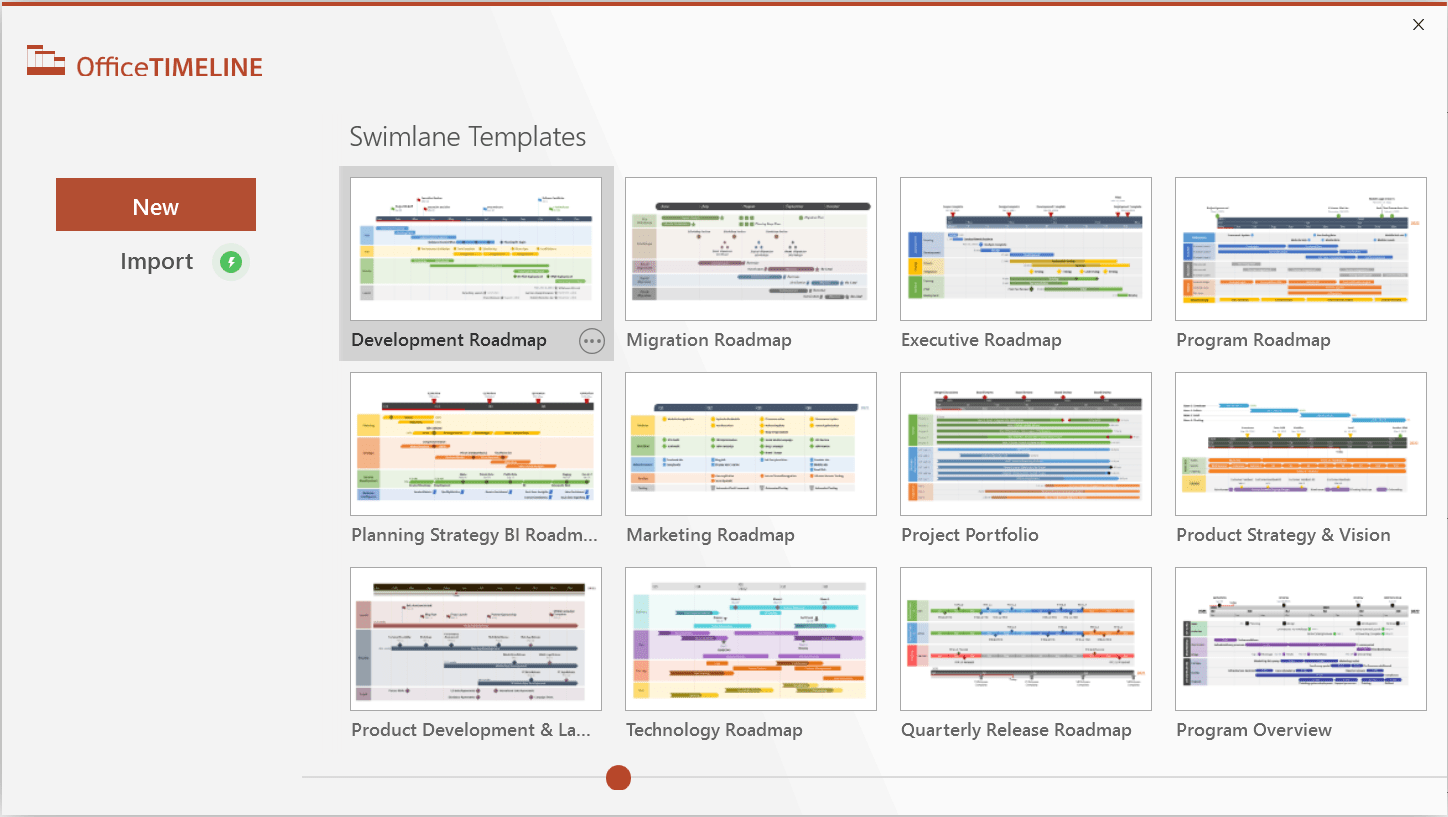Close the template chooser window
The image size is (1448, 817).
pos(1418,24)
